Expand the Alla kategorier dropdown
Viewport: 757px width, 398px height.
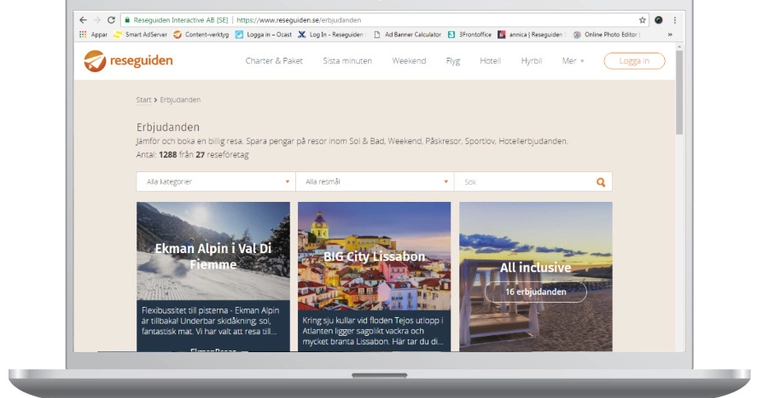[x=216, y=182]
